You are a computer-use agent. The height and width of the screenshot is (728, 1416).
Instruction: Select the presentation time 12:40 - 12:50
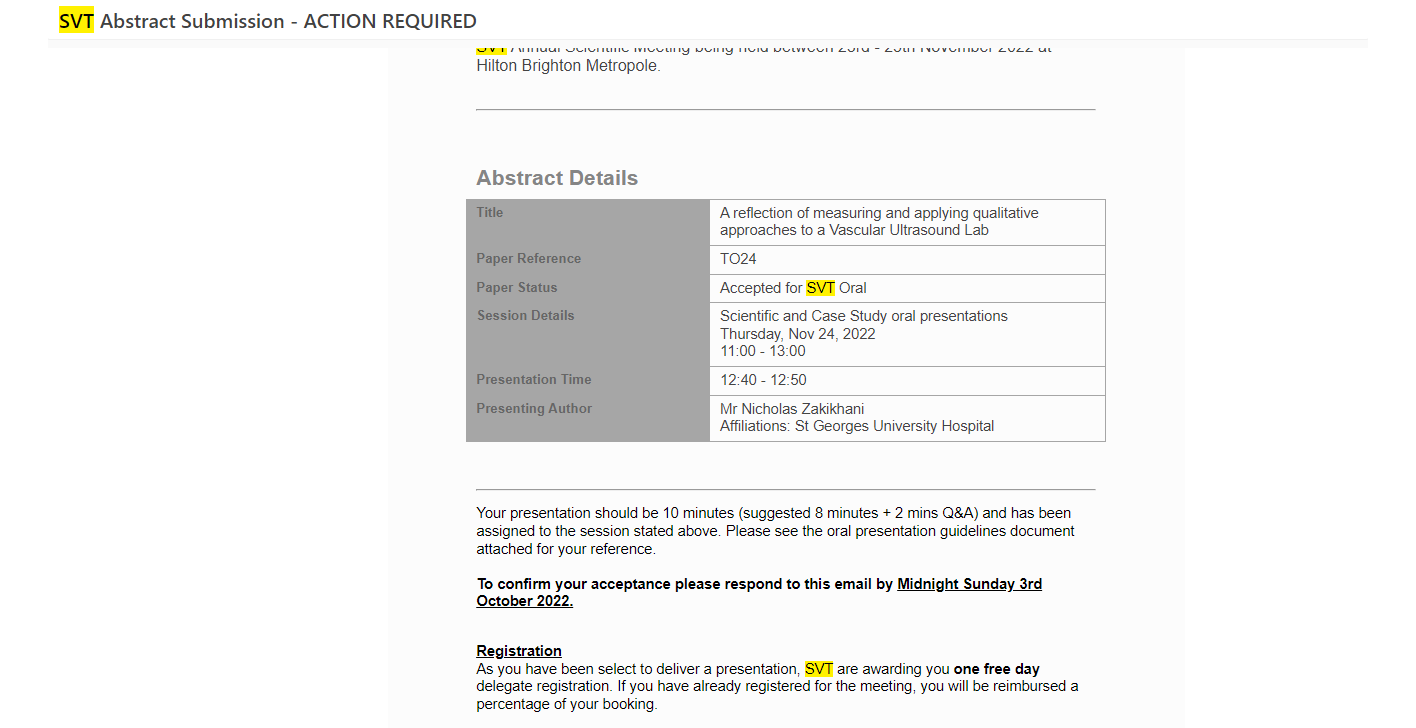coord(763,380)
